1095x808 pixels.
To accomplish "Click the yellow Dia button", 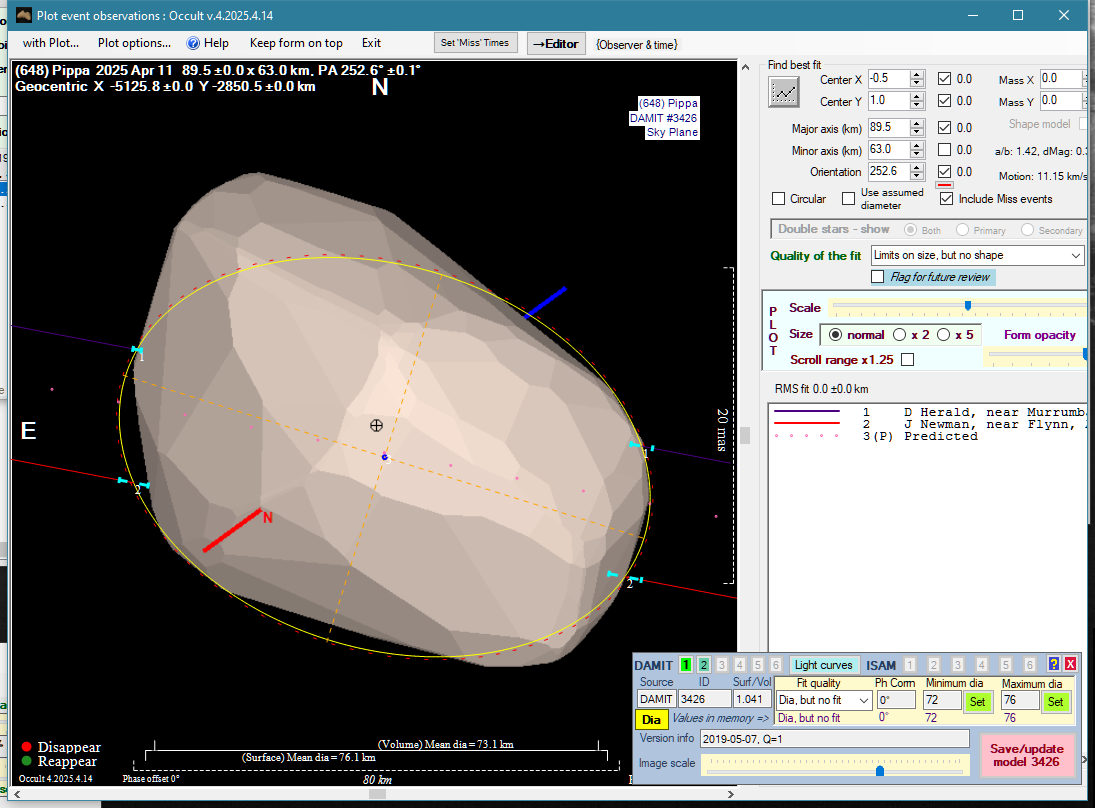I will (x=651, y=719).
